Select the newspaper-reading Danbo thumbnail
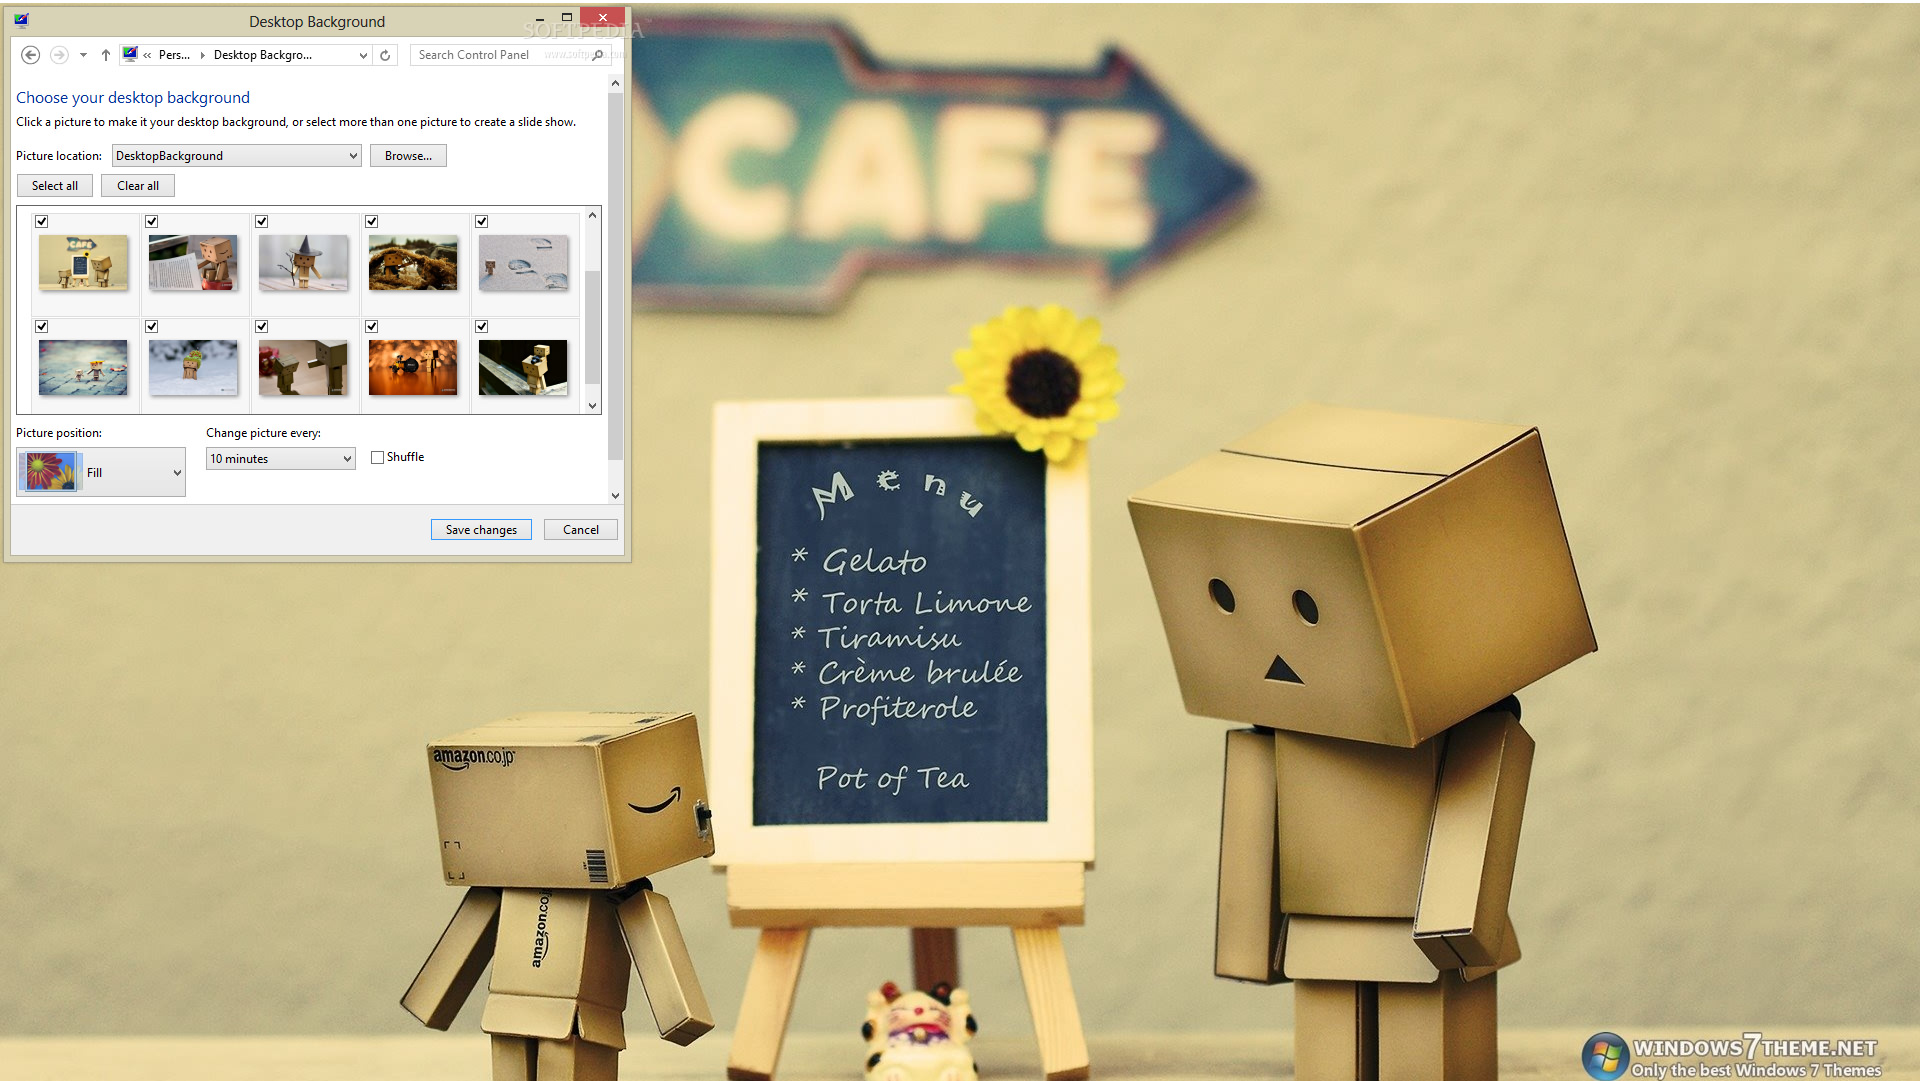The image size is (1920, 1081). pos(193,263)
